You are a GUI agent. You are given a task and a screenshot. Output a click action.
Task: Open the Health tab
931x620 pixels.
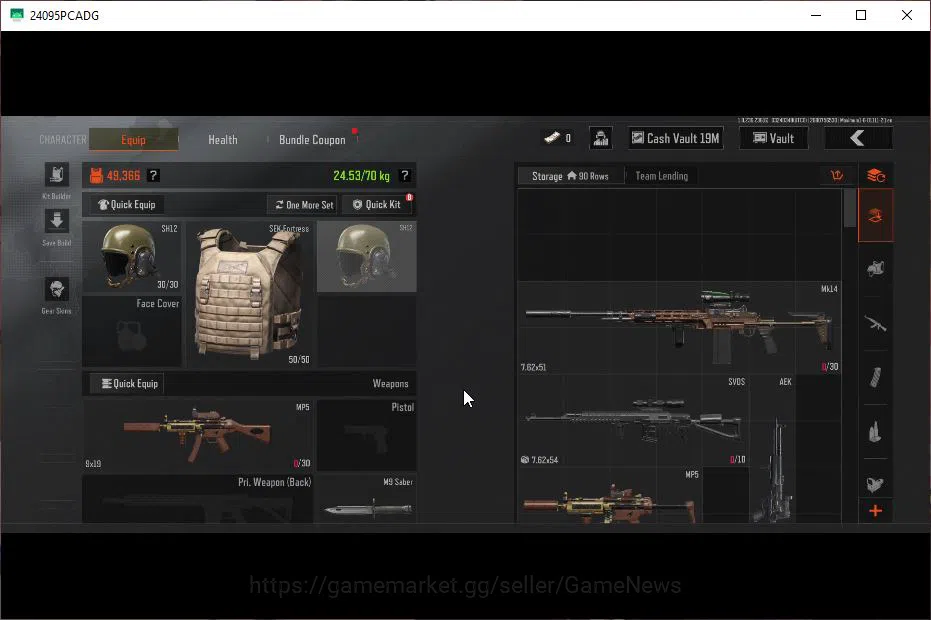(x=223, y=140)
